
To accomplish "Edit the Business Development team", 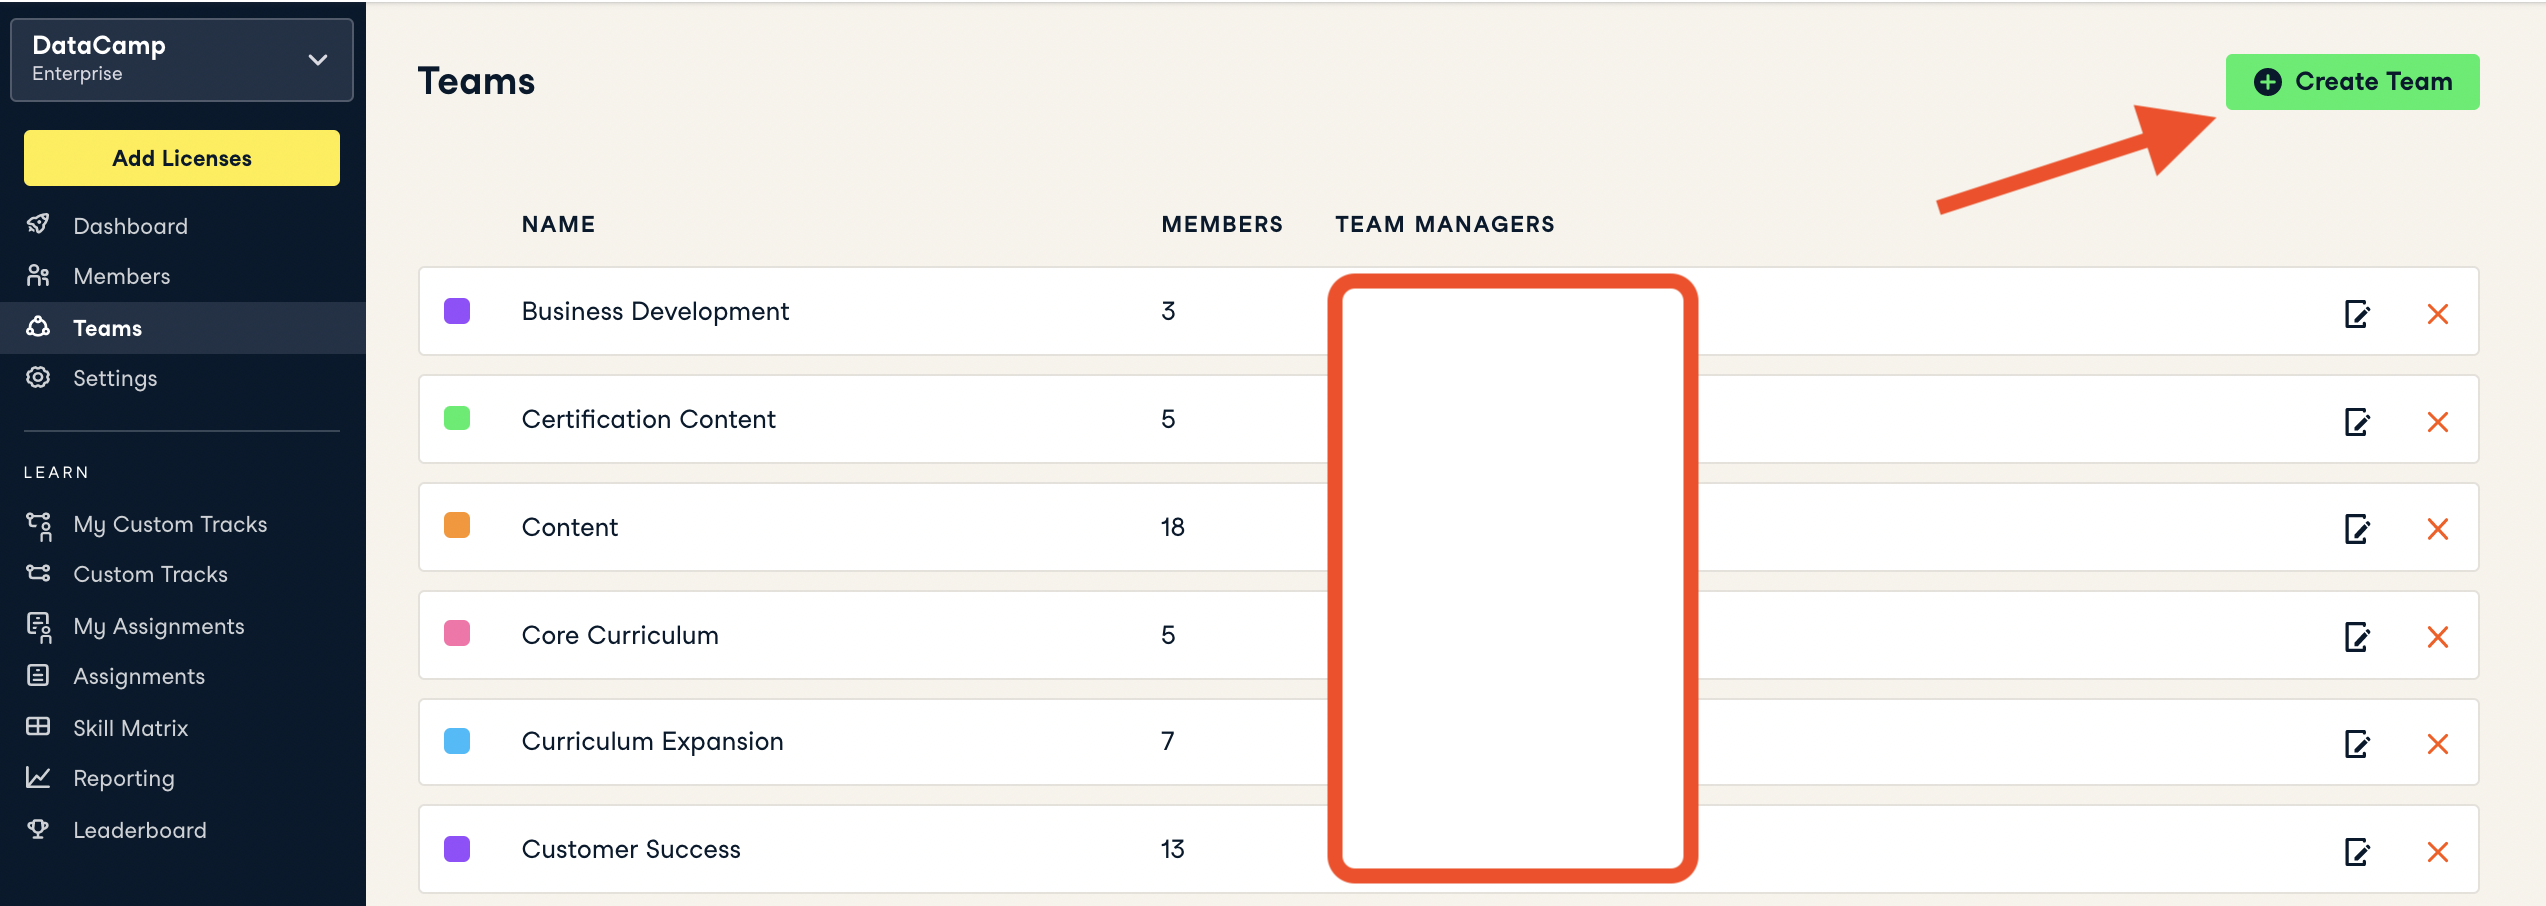I will click(2357, 314).
